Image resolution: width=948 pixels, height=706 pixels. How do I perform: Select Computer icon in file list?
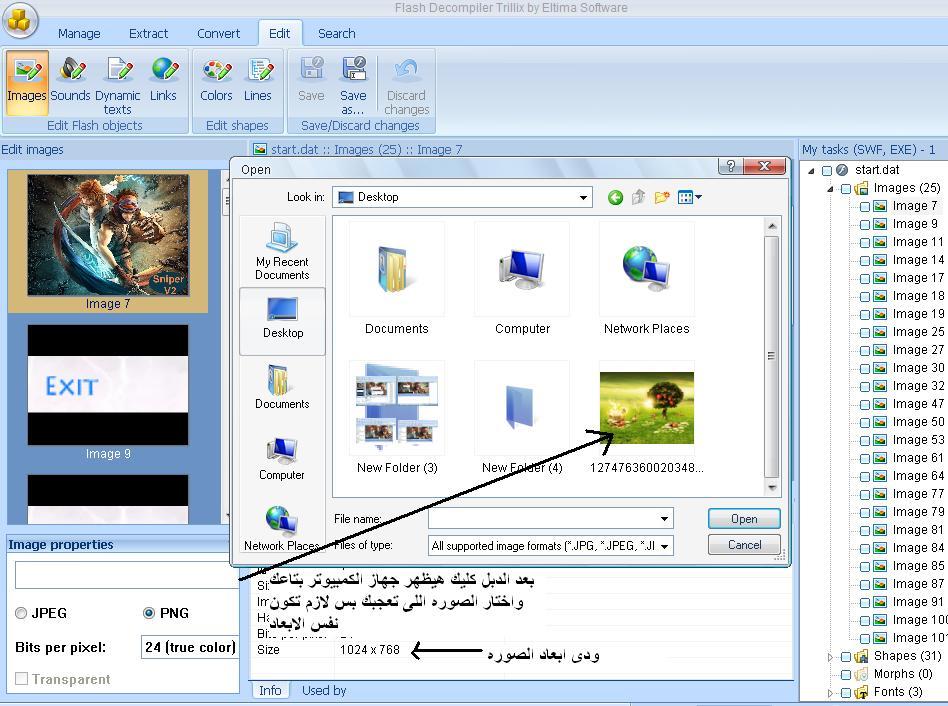pyautogui.click(x=522, y=278)
